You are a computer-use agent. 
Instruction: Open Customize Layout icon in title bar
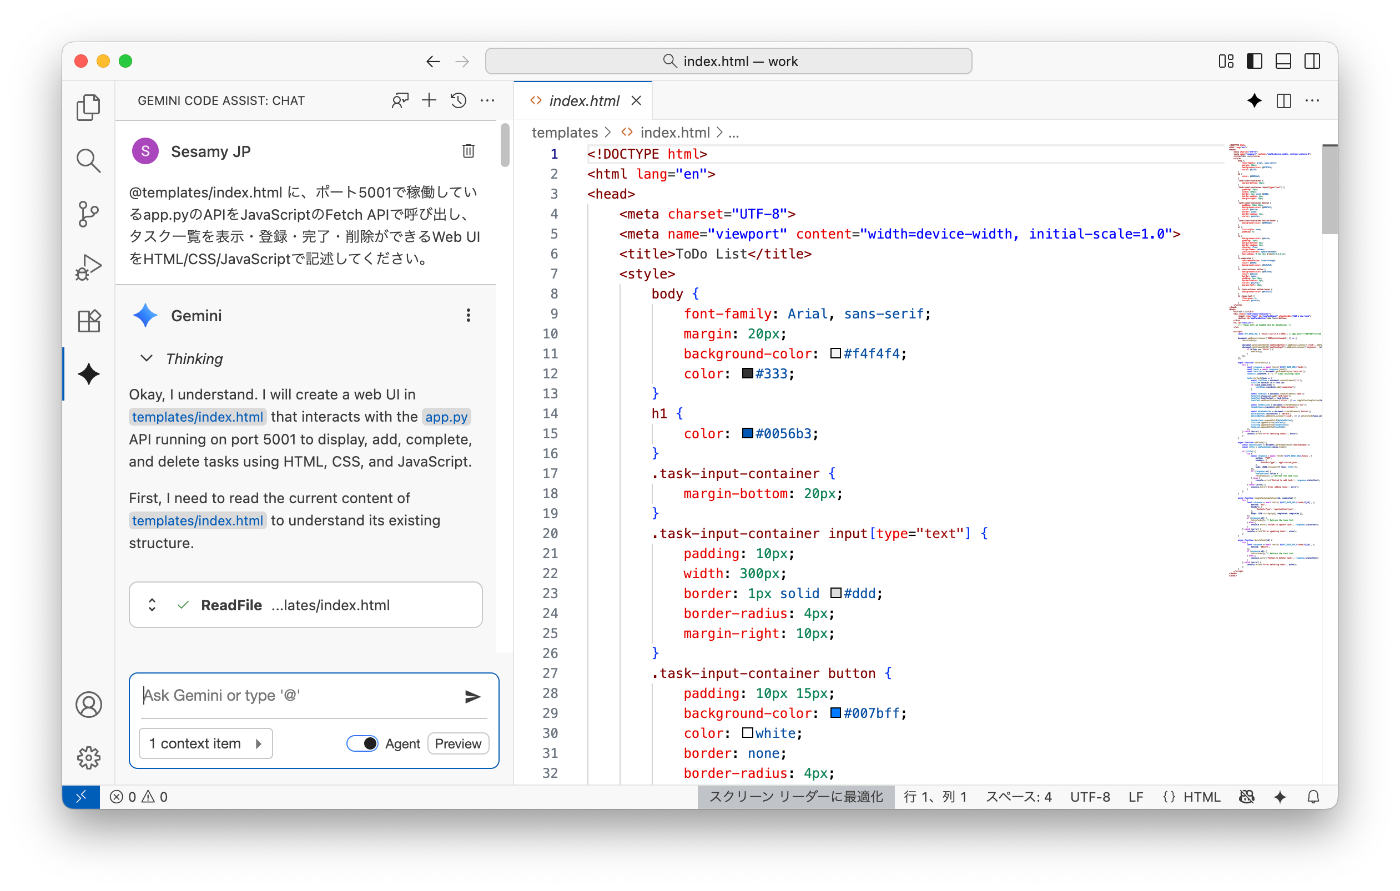tap(1226, 61)
